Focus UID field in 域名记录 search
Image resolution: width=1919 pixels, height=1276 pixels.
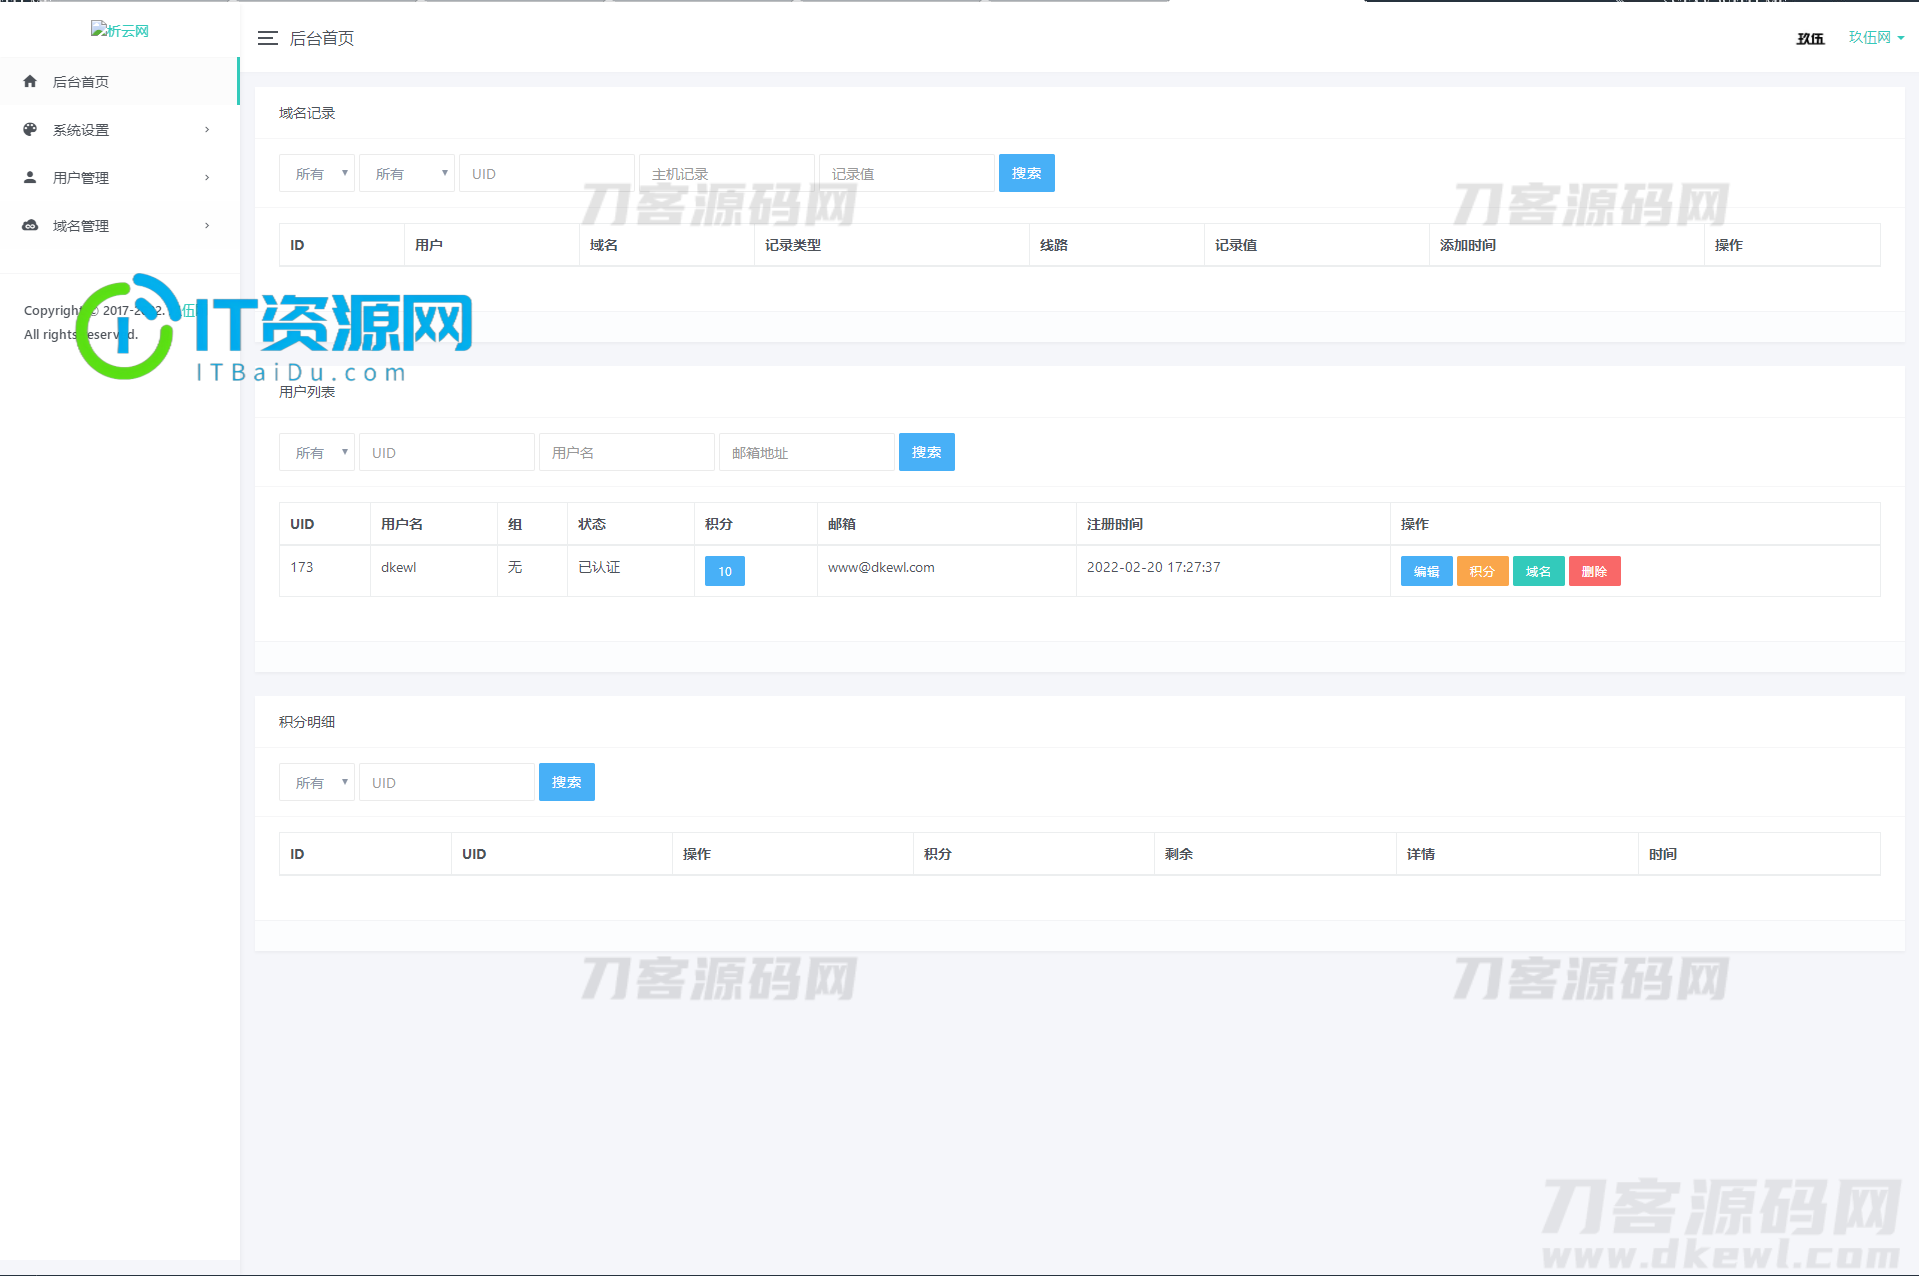547,173
